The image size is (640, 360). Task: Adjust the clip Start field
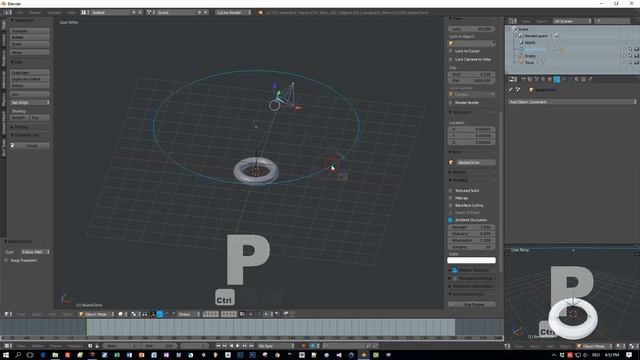click(471, 75)
